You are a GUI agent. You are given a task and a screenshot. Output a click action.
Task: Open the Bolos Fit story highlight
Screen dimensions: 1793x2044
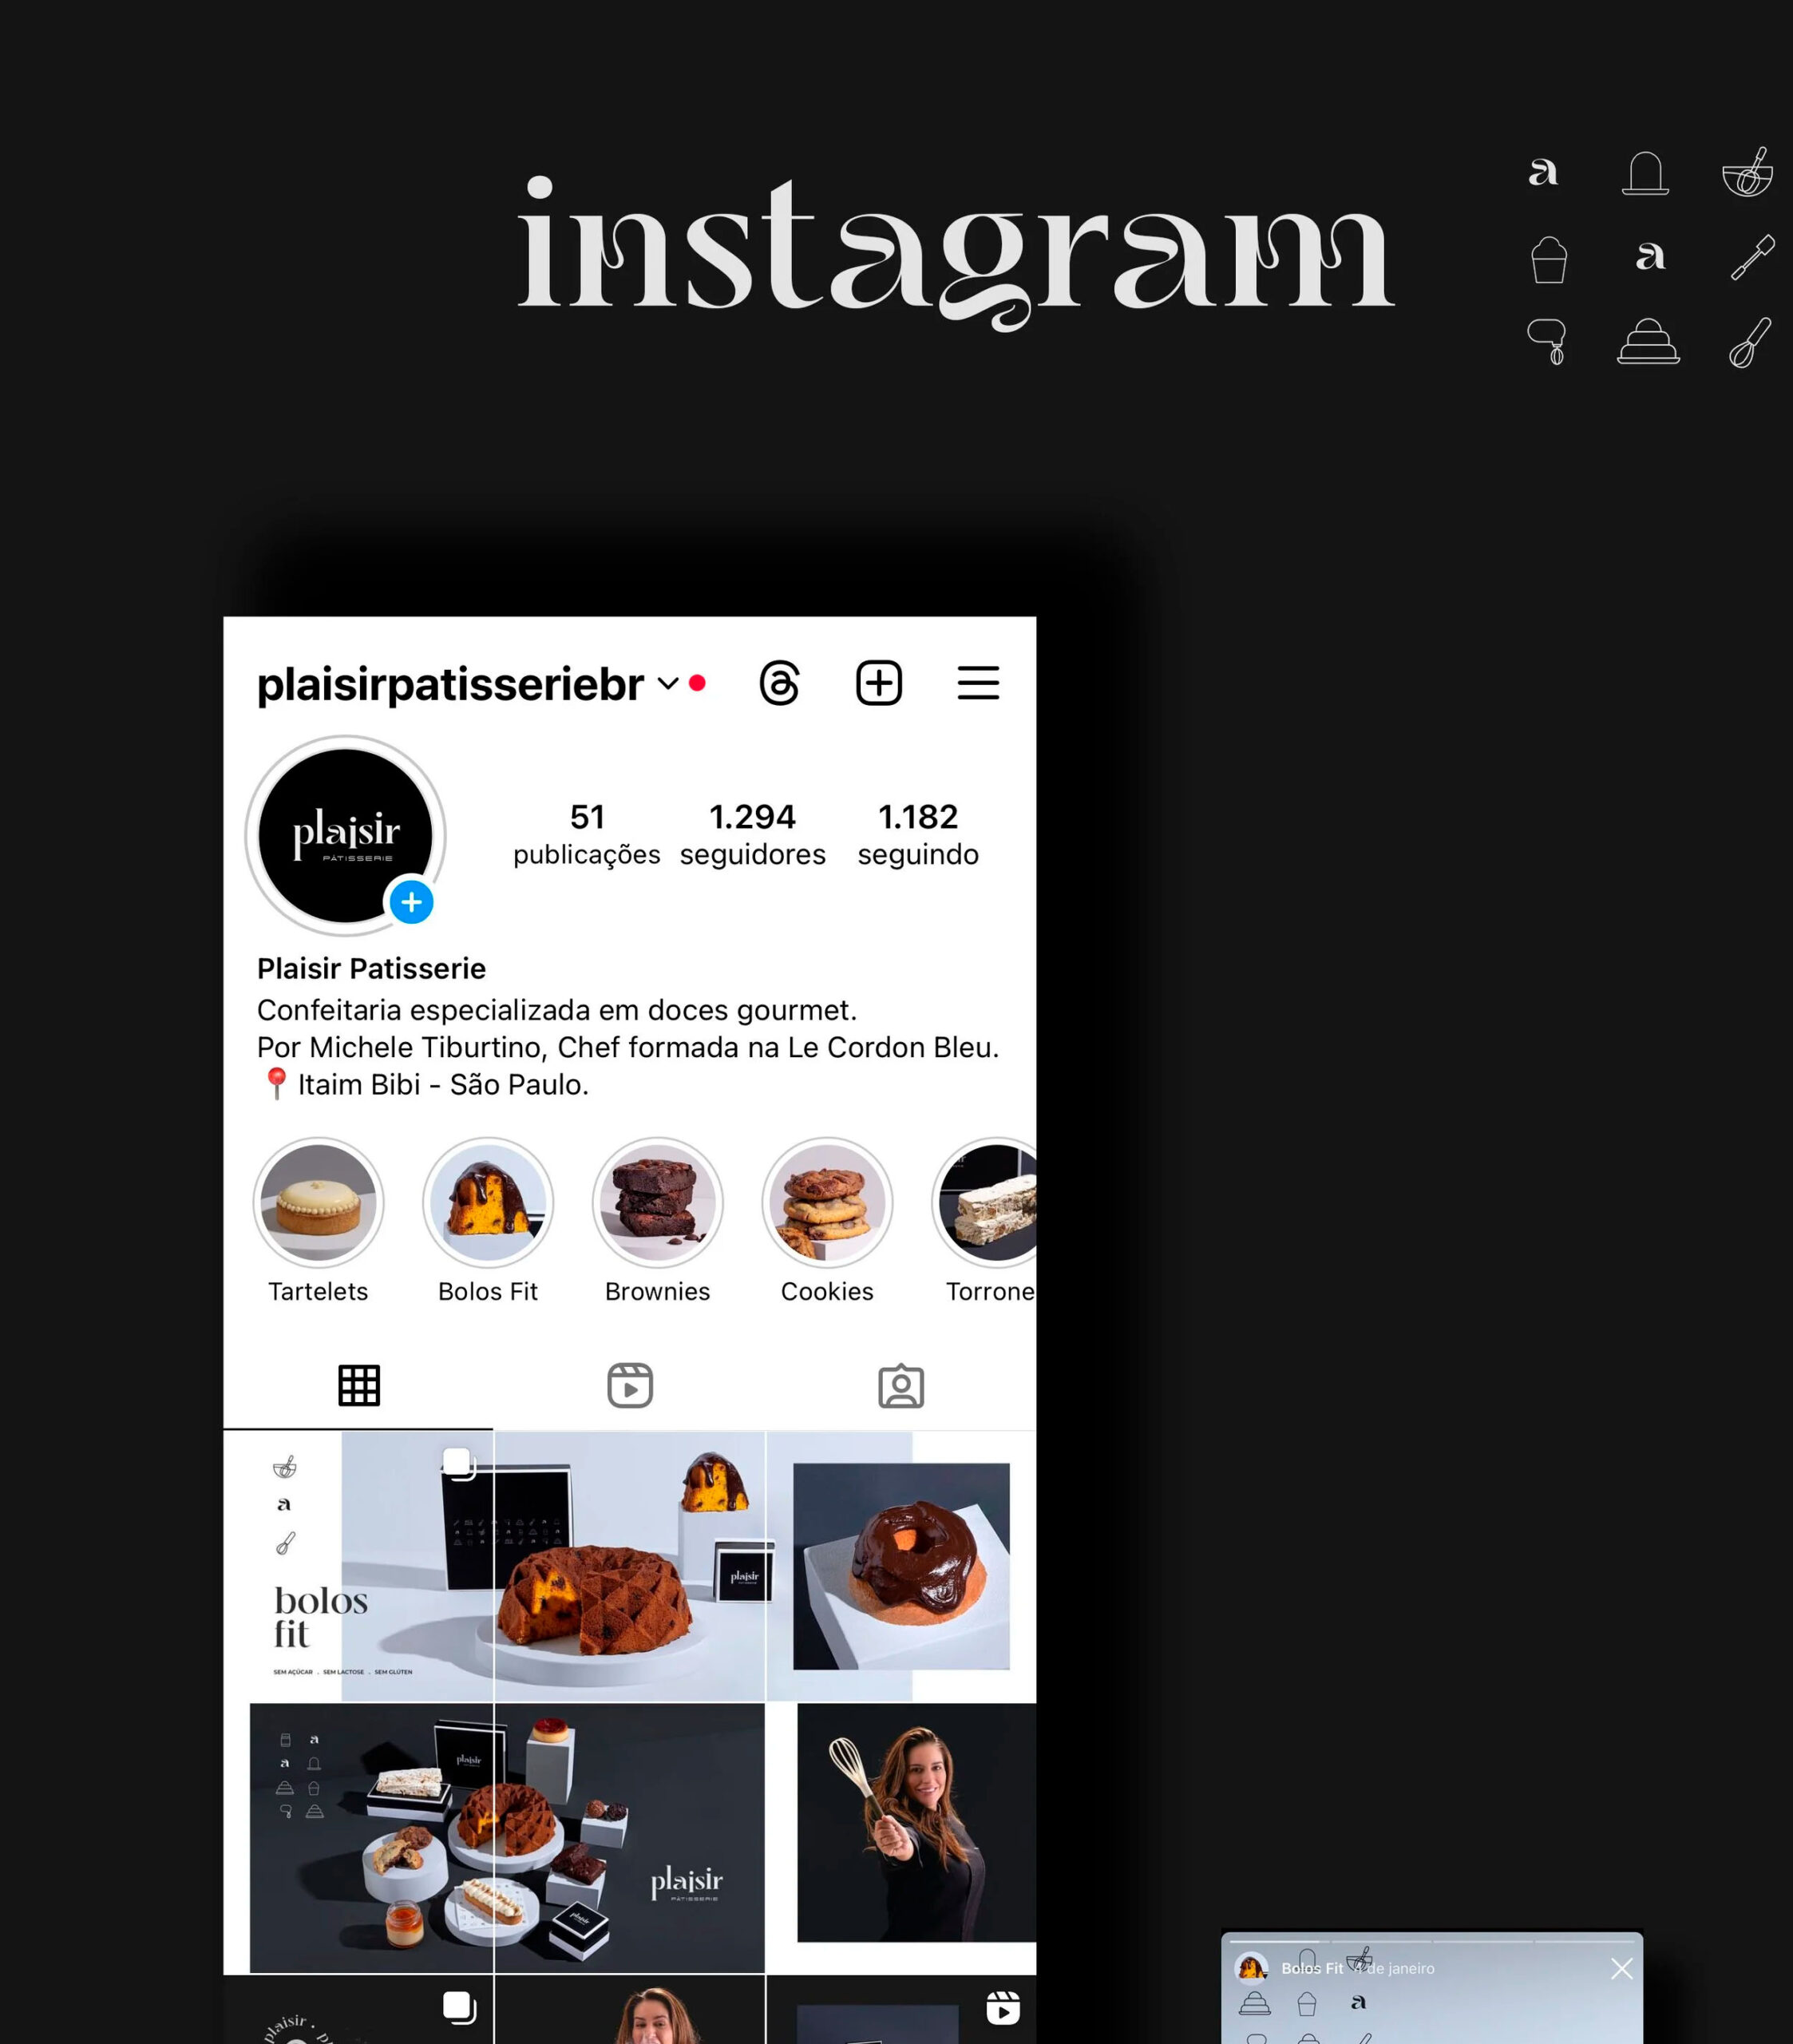(488, 1221)
